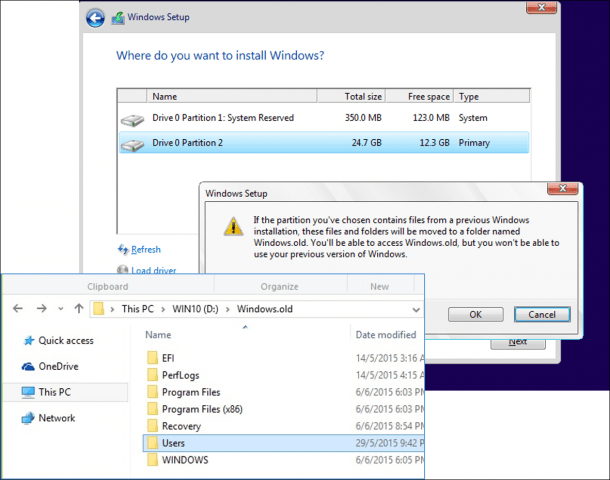Click the Name header in partition list

pyautogui.click(x=231, y=96)
